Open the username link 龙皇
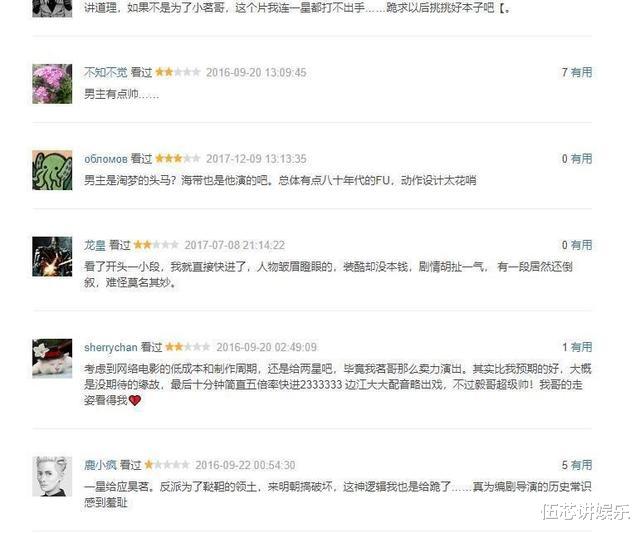Viewport: 640px width, 533px height. coord(95,245)
